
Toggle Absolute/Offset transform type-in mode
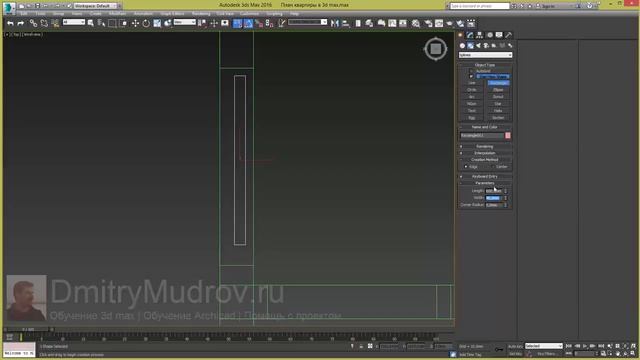(x=370, y=346)
